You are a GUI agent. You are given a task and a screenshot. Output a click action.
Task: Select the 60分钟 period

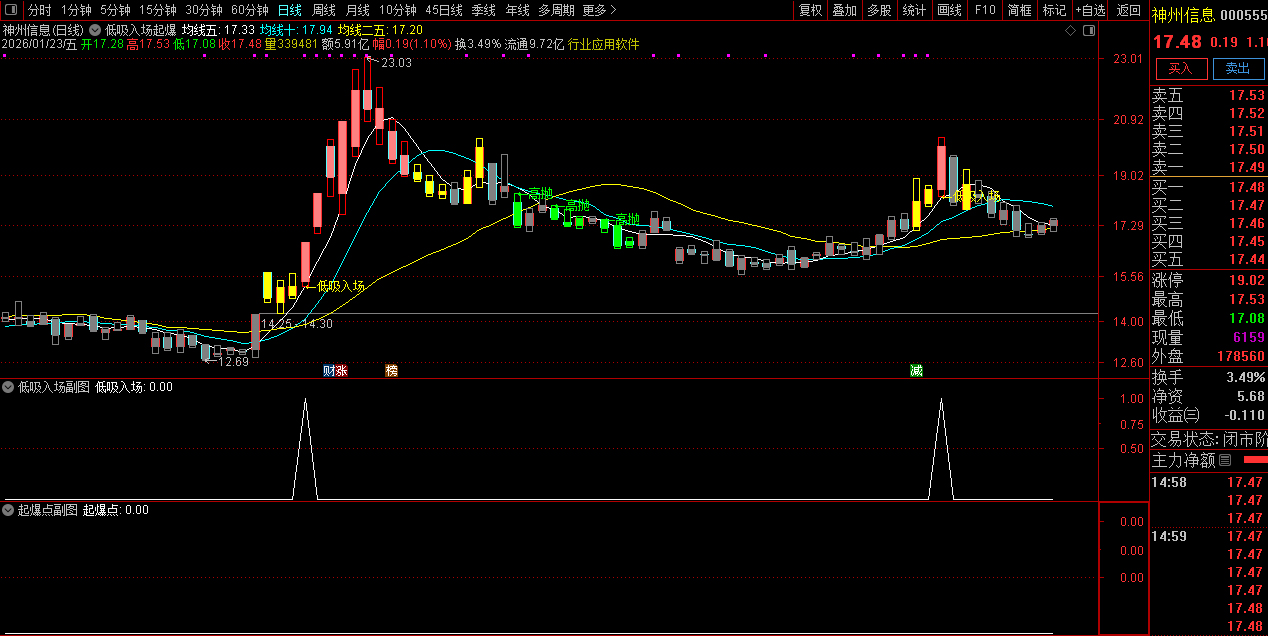click(x=250, y=10)
